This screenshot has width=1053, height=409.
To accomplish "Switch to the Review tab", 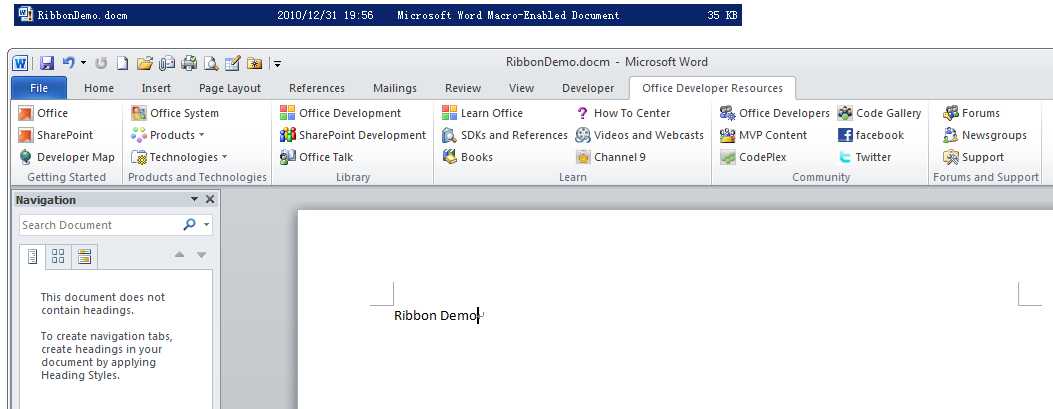I will pos(463,88).
